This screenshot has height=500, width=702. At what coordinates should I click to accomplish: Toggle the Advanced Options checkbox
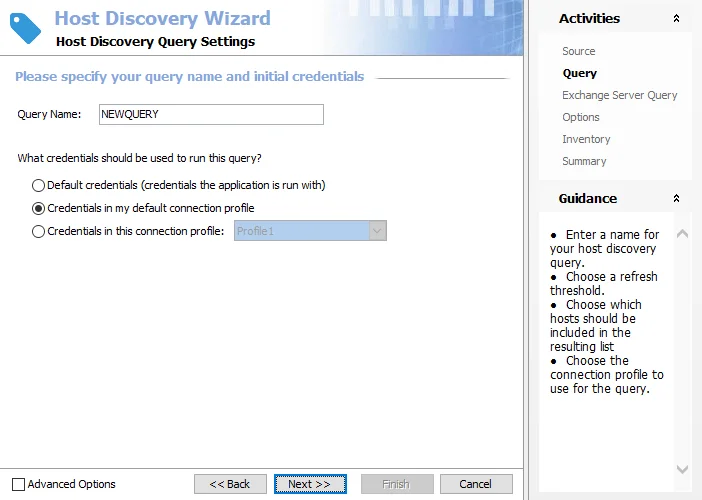click(18, 484)
